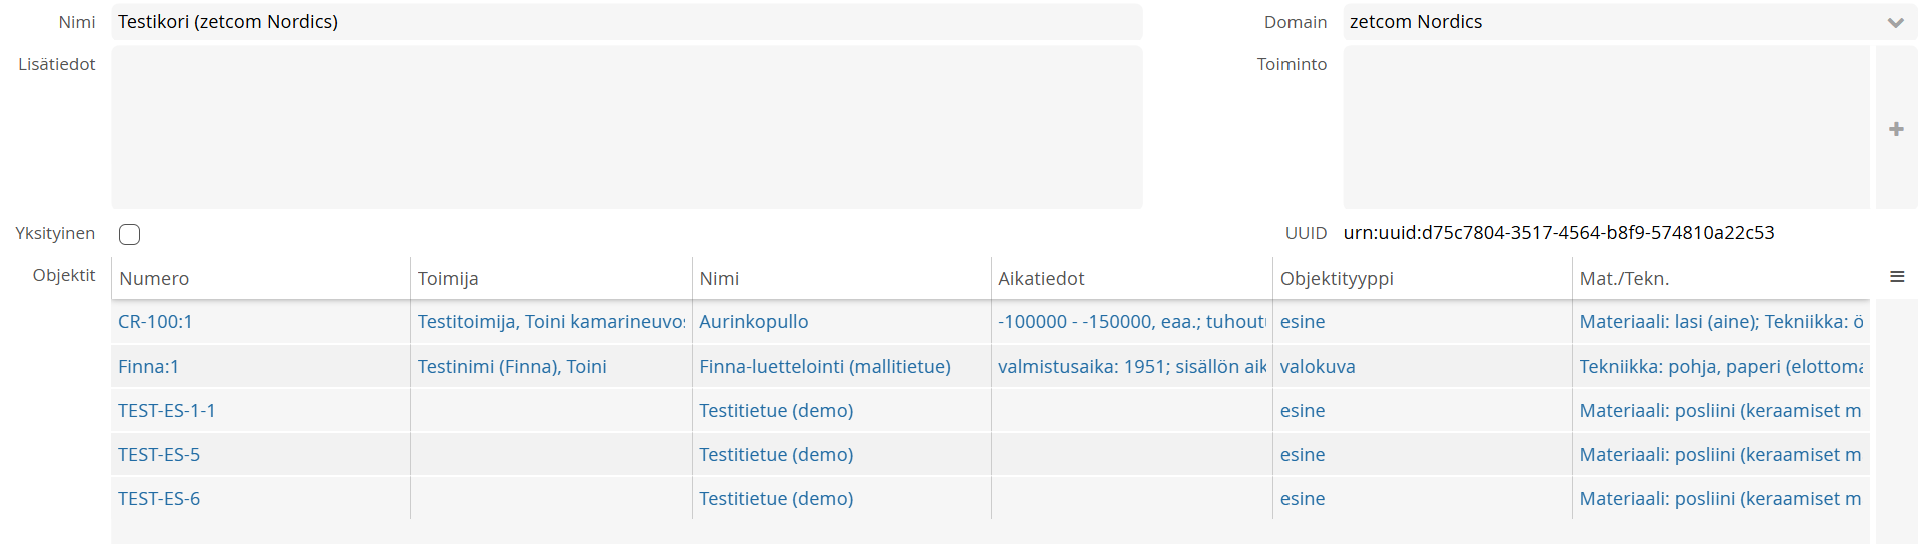Open the TEST-ES-6 record link

click(159, 499)
